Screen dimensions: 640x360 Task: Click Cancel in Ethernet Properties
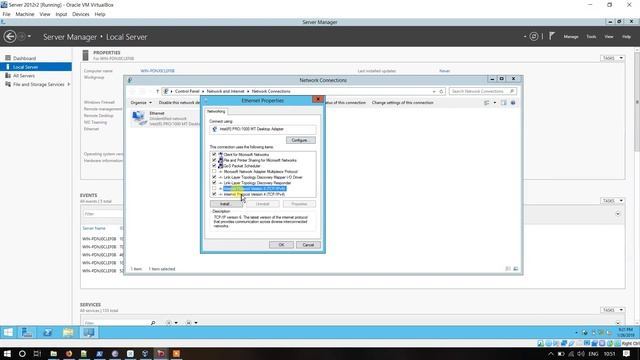tap(308, 245)
